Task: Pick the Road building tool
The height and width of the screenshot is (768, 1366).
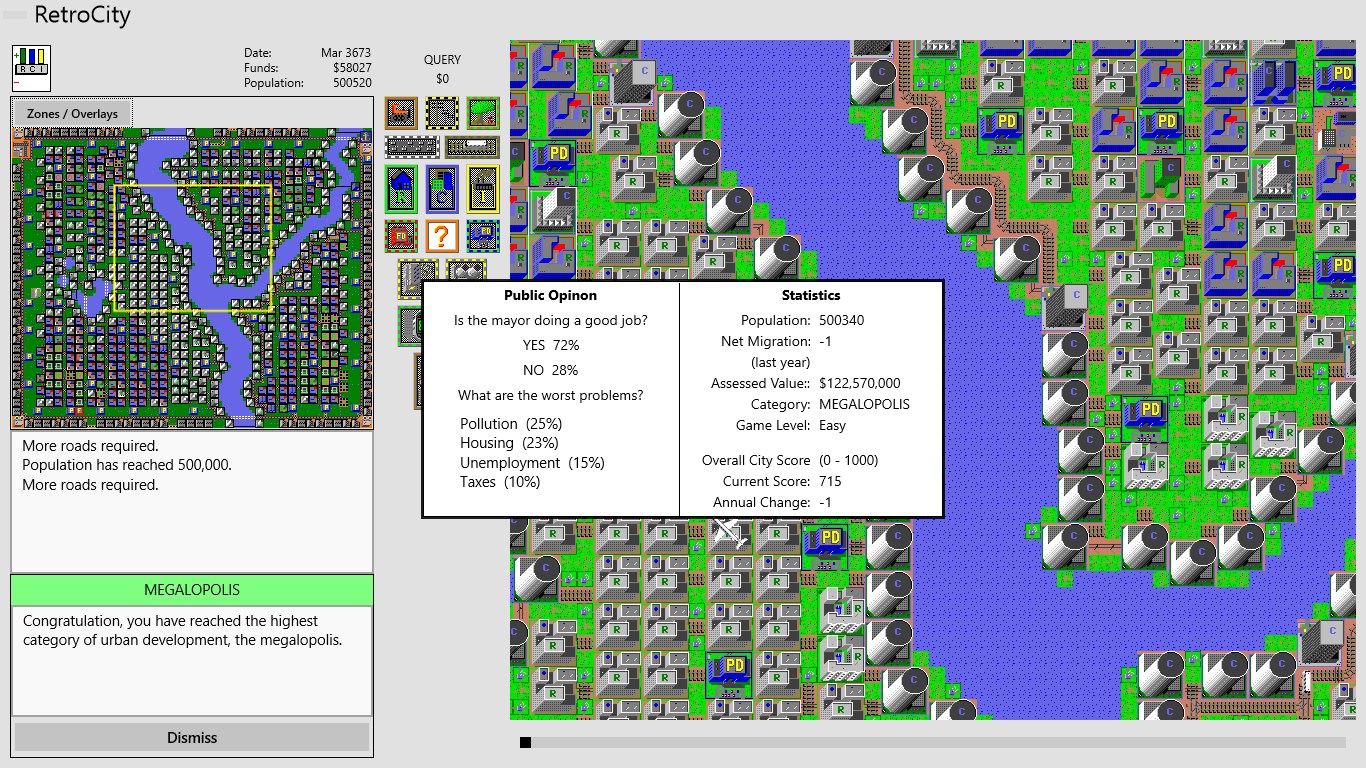Action: click(411, 147)
